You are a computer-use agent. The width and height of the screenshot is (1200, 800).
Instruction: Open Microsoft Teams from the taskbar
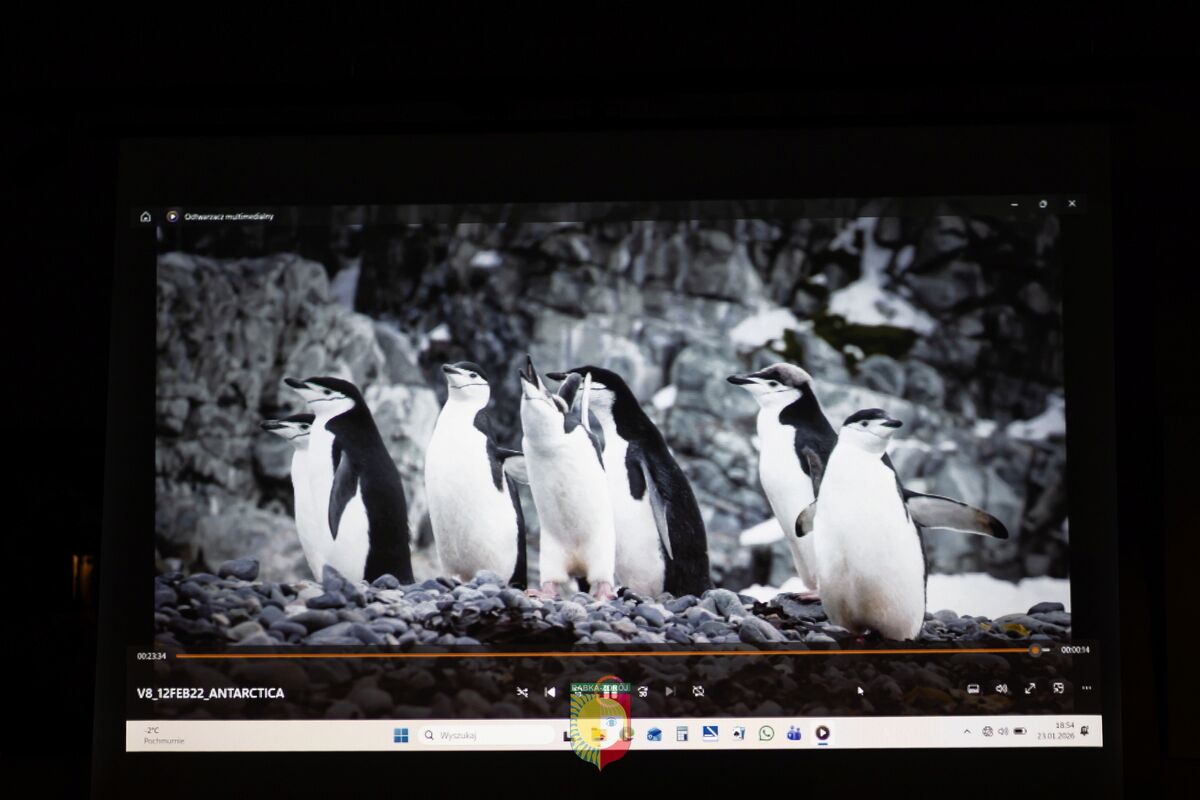click(793, 733)
